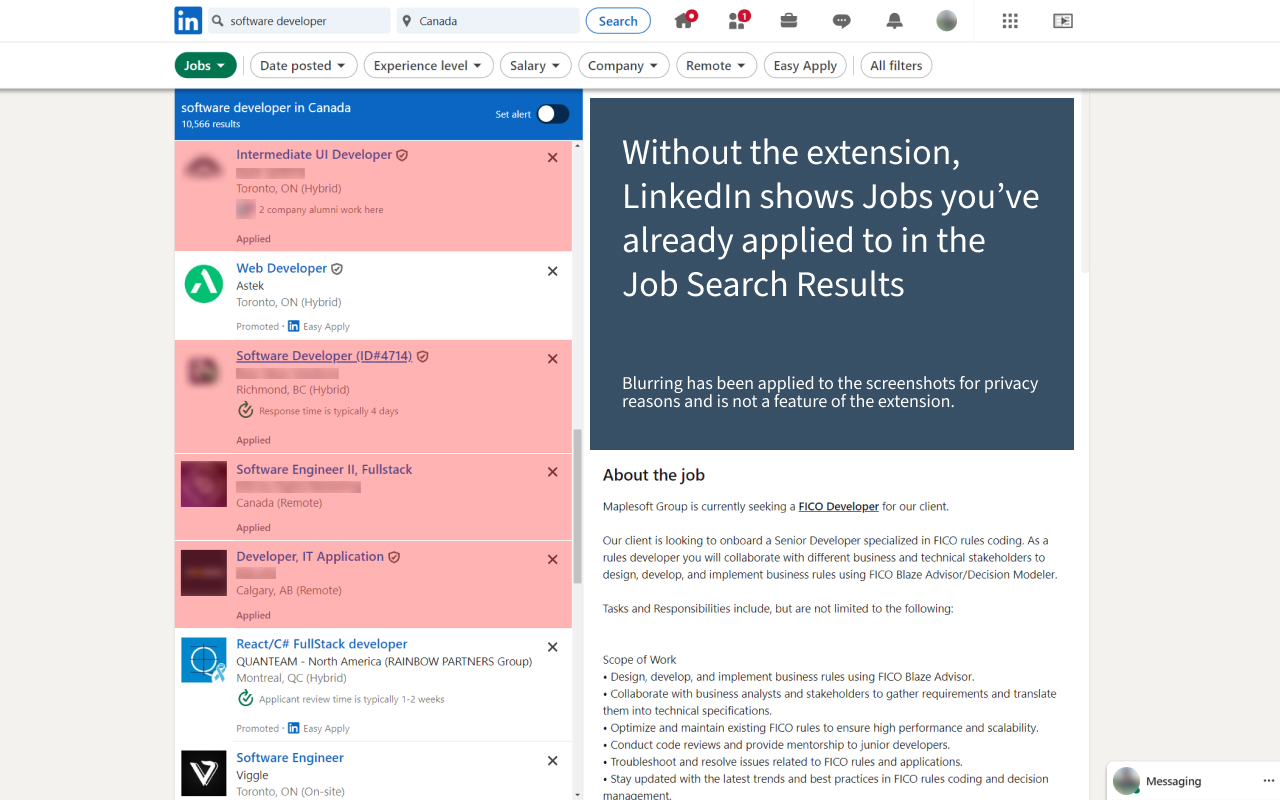Screen dimensions: 1280x800
Task: Dismiss the Developer, IT Application job
Action: point(553,560)
